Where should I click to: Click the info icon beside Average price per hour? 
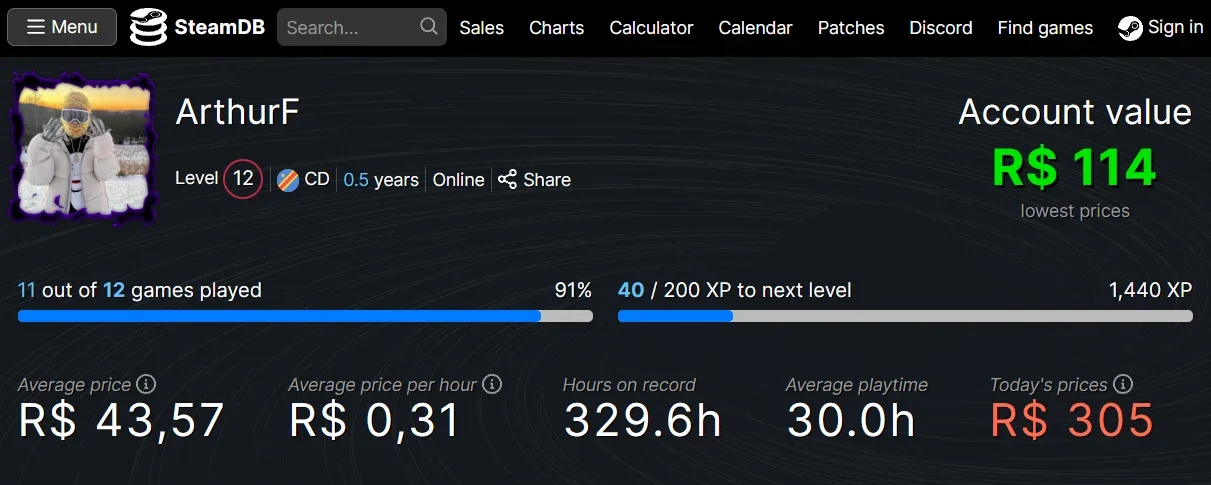coord(492,384)
